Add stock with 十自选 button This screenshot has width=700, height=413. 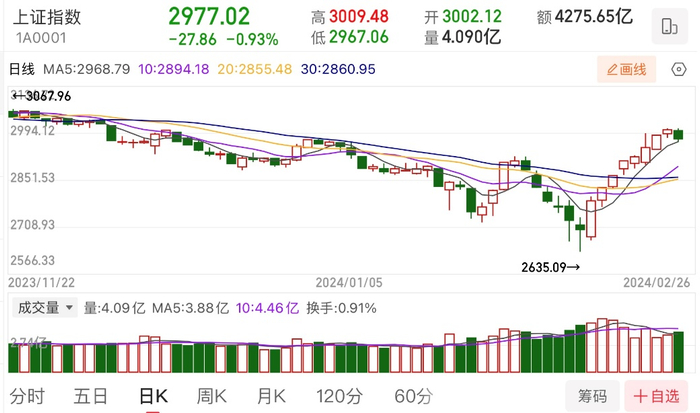point(656,396)
